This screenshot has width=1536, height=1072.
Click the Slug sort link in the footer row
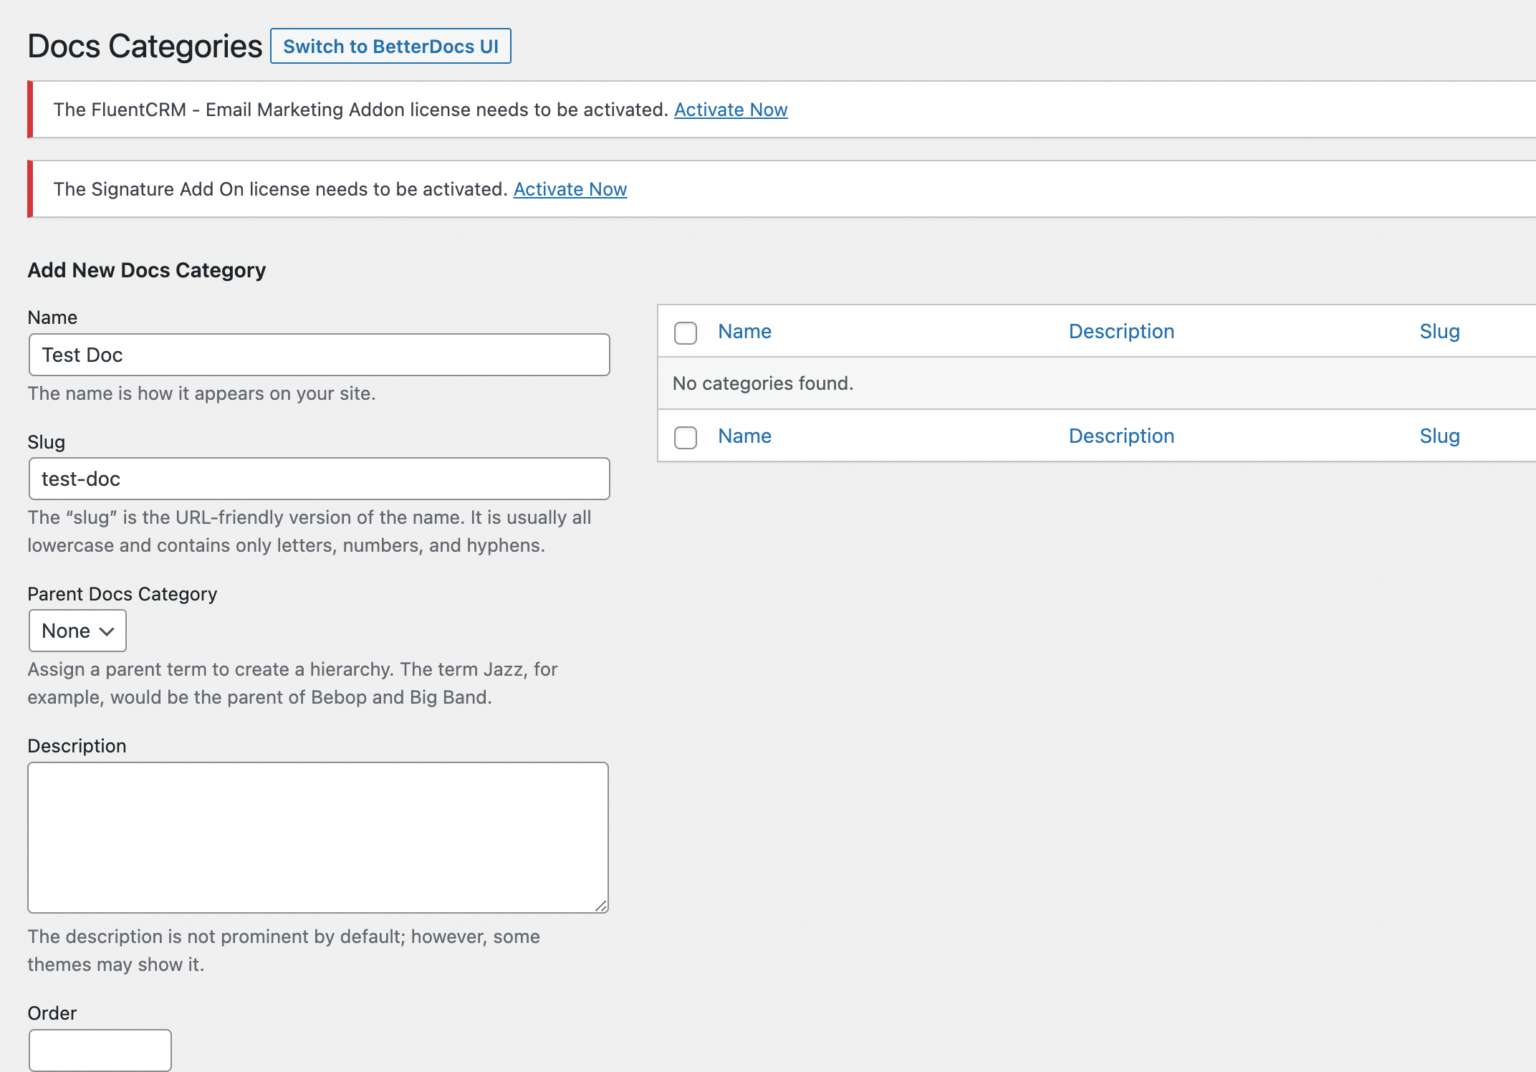pyautogui.click(x=1440, y=436)
